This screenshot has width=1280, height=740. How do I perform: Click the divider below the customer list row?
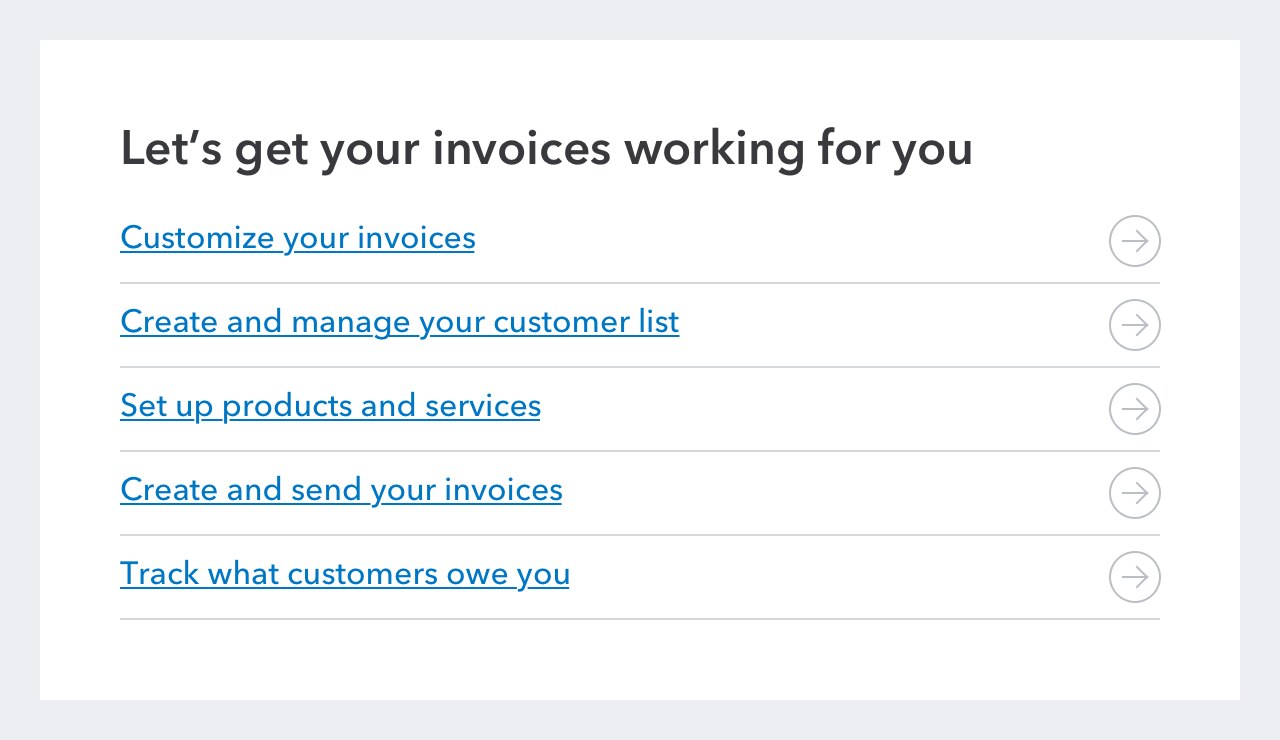click(x=640, y=367)
